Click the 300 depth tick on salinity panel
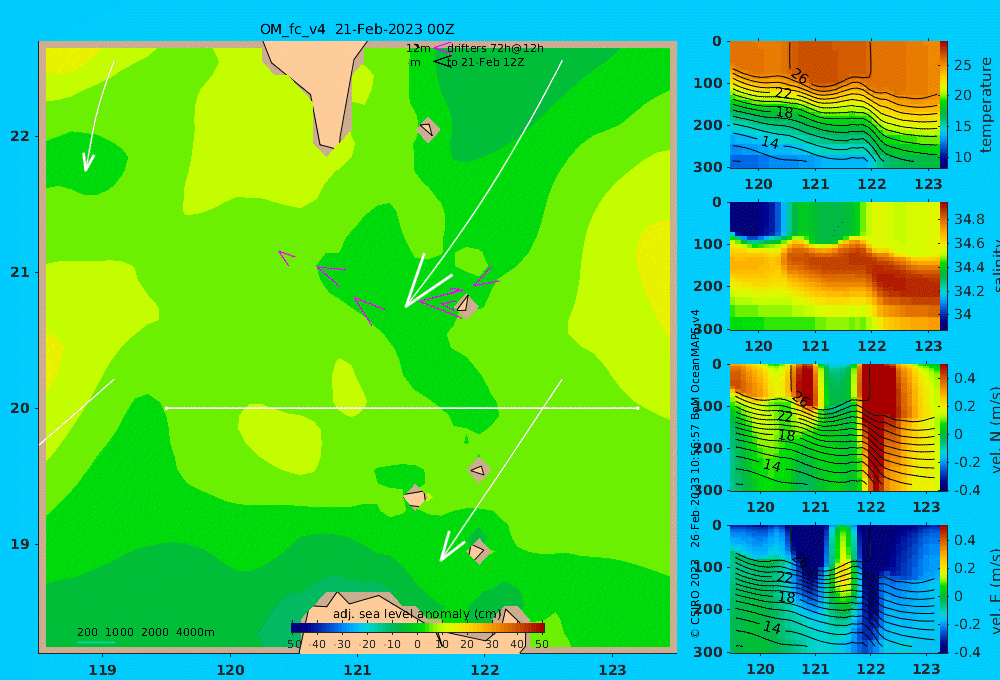Screen dimensions: 1000x680 pos(709,329)
